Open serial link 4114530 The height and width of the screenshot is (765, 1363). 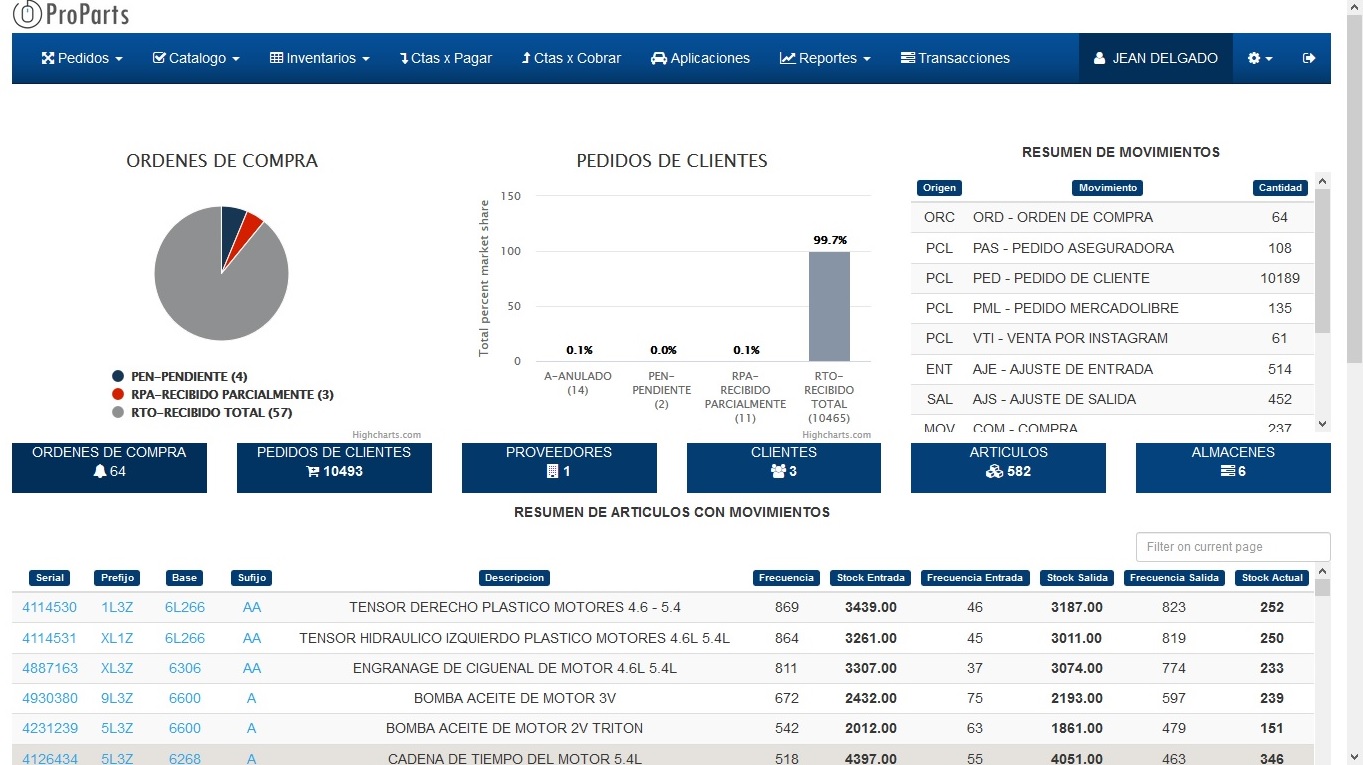coord(50,607)
